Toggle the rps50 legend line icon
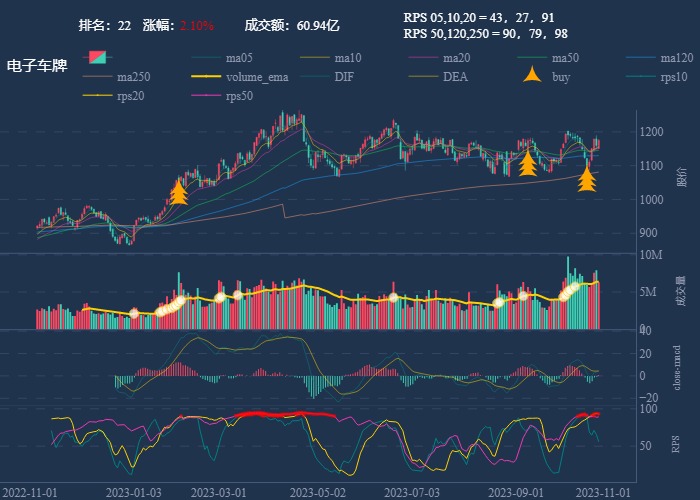 click(x=206, y=96)
